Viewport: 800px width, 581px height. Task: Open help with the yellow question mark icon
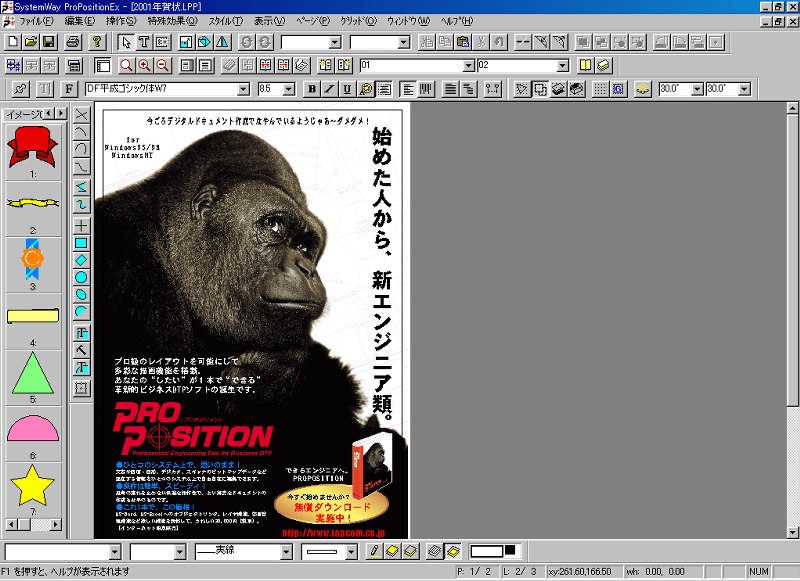[97, 42]
